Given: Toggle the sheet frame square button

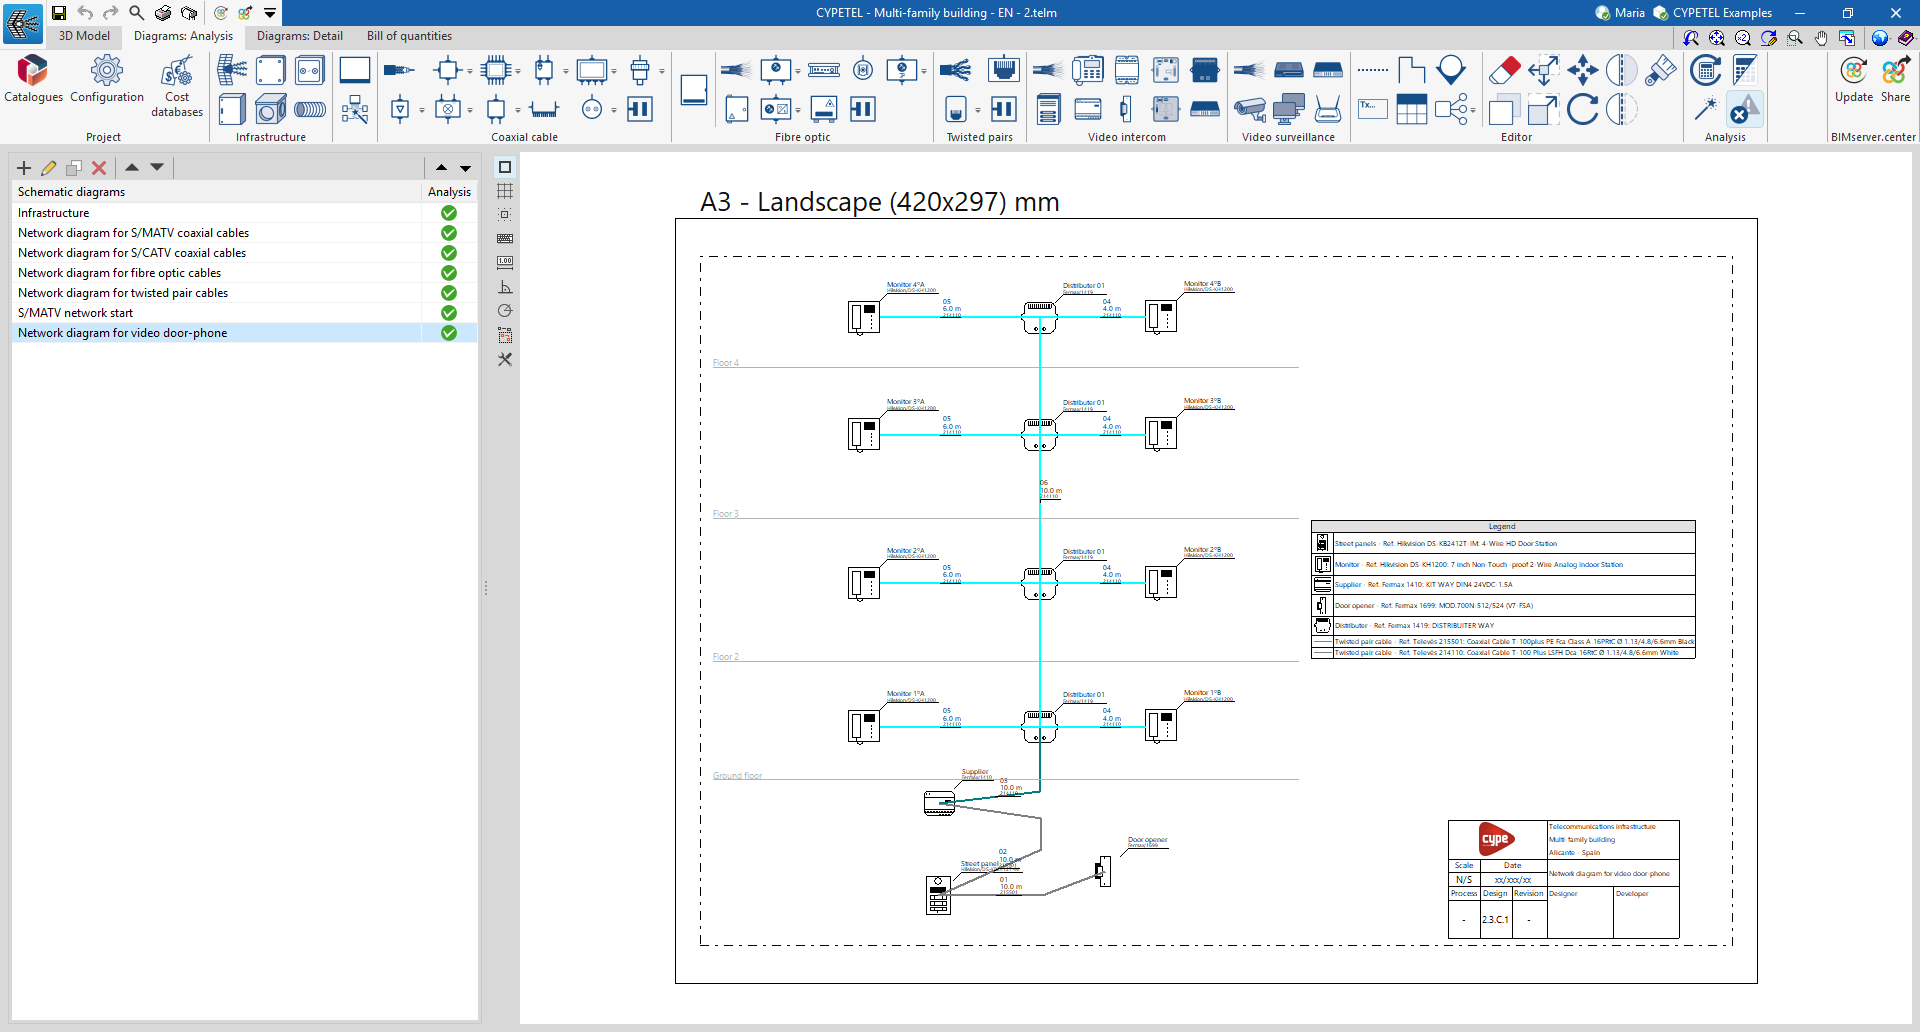Looking at the screenshot, I should [505, 167].
